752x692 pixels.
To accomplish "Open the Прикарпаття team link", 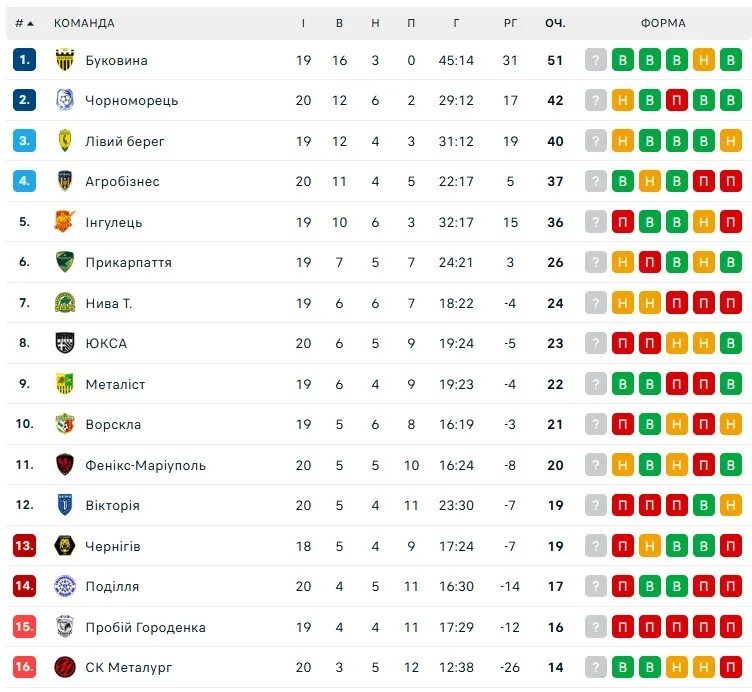I will [128, 262].
